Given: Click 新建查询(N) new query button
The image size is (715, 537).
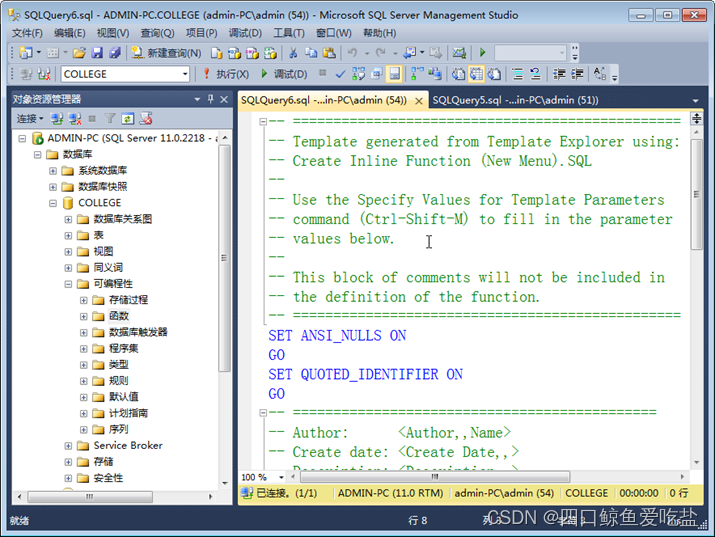Looking at the screenshot, I should pos(166,53).
